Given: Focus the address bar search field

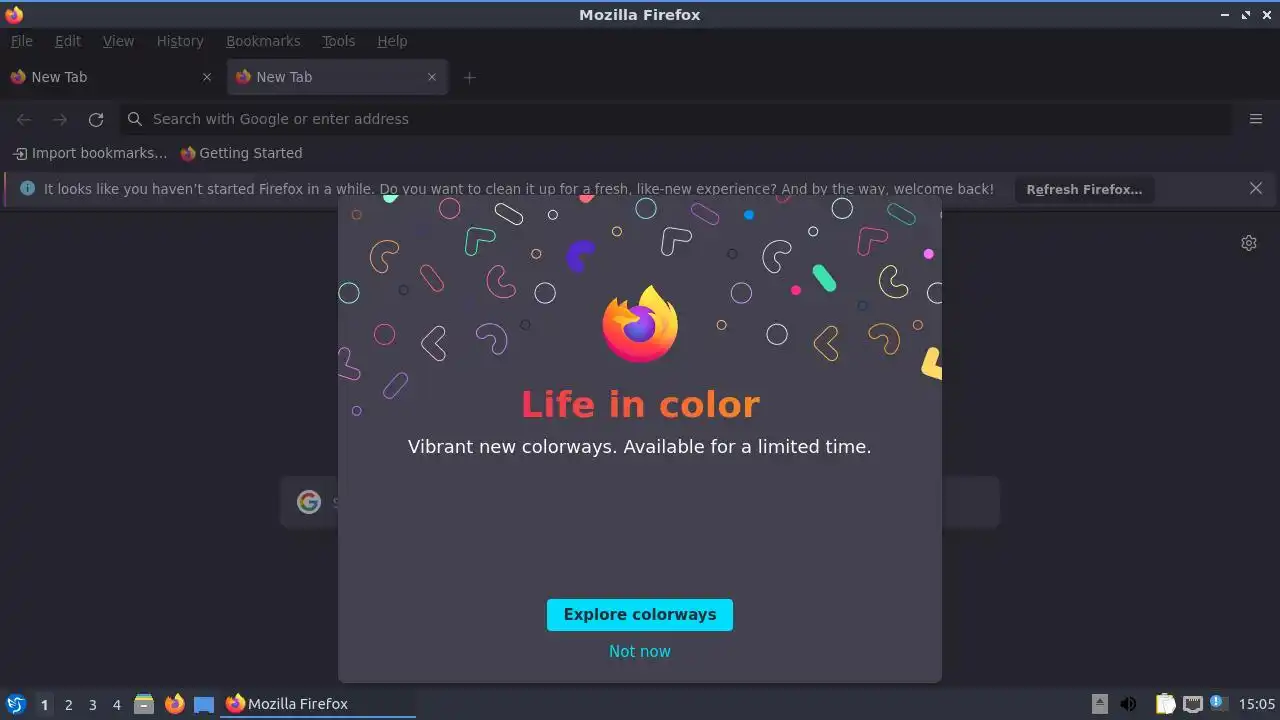Looking at the screenshot, I should [676, 119].
